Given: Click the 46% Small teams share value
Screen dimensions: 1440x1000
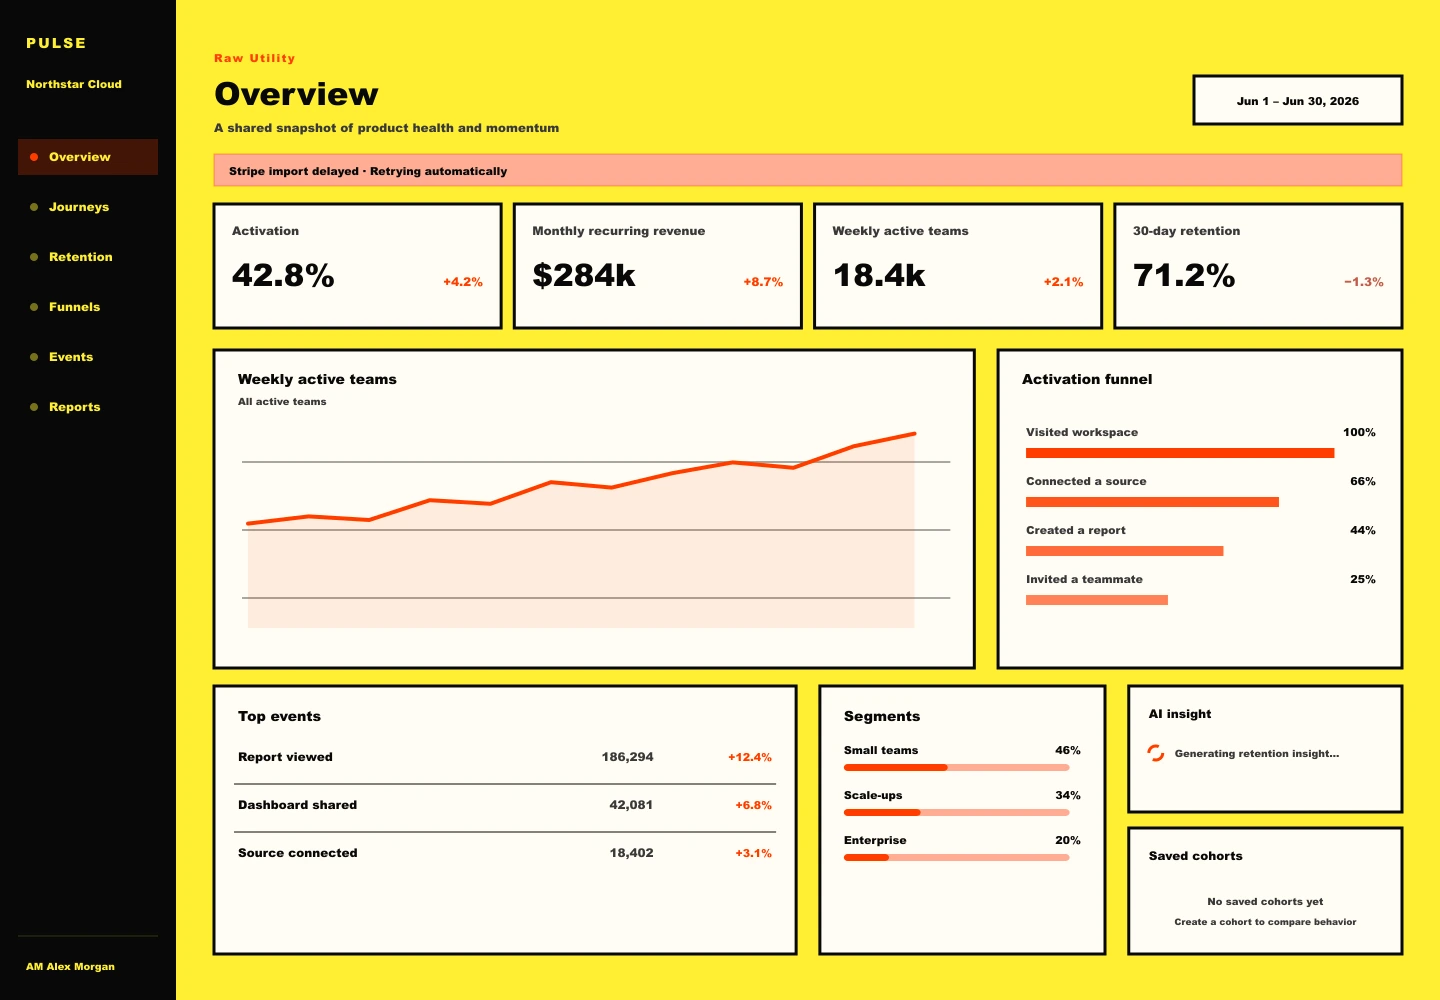Looking at the screenshot, I should pyautogui.click(x=1068, y=750).
